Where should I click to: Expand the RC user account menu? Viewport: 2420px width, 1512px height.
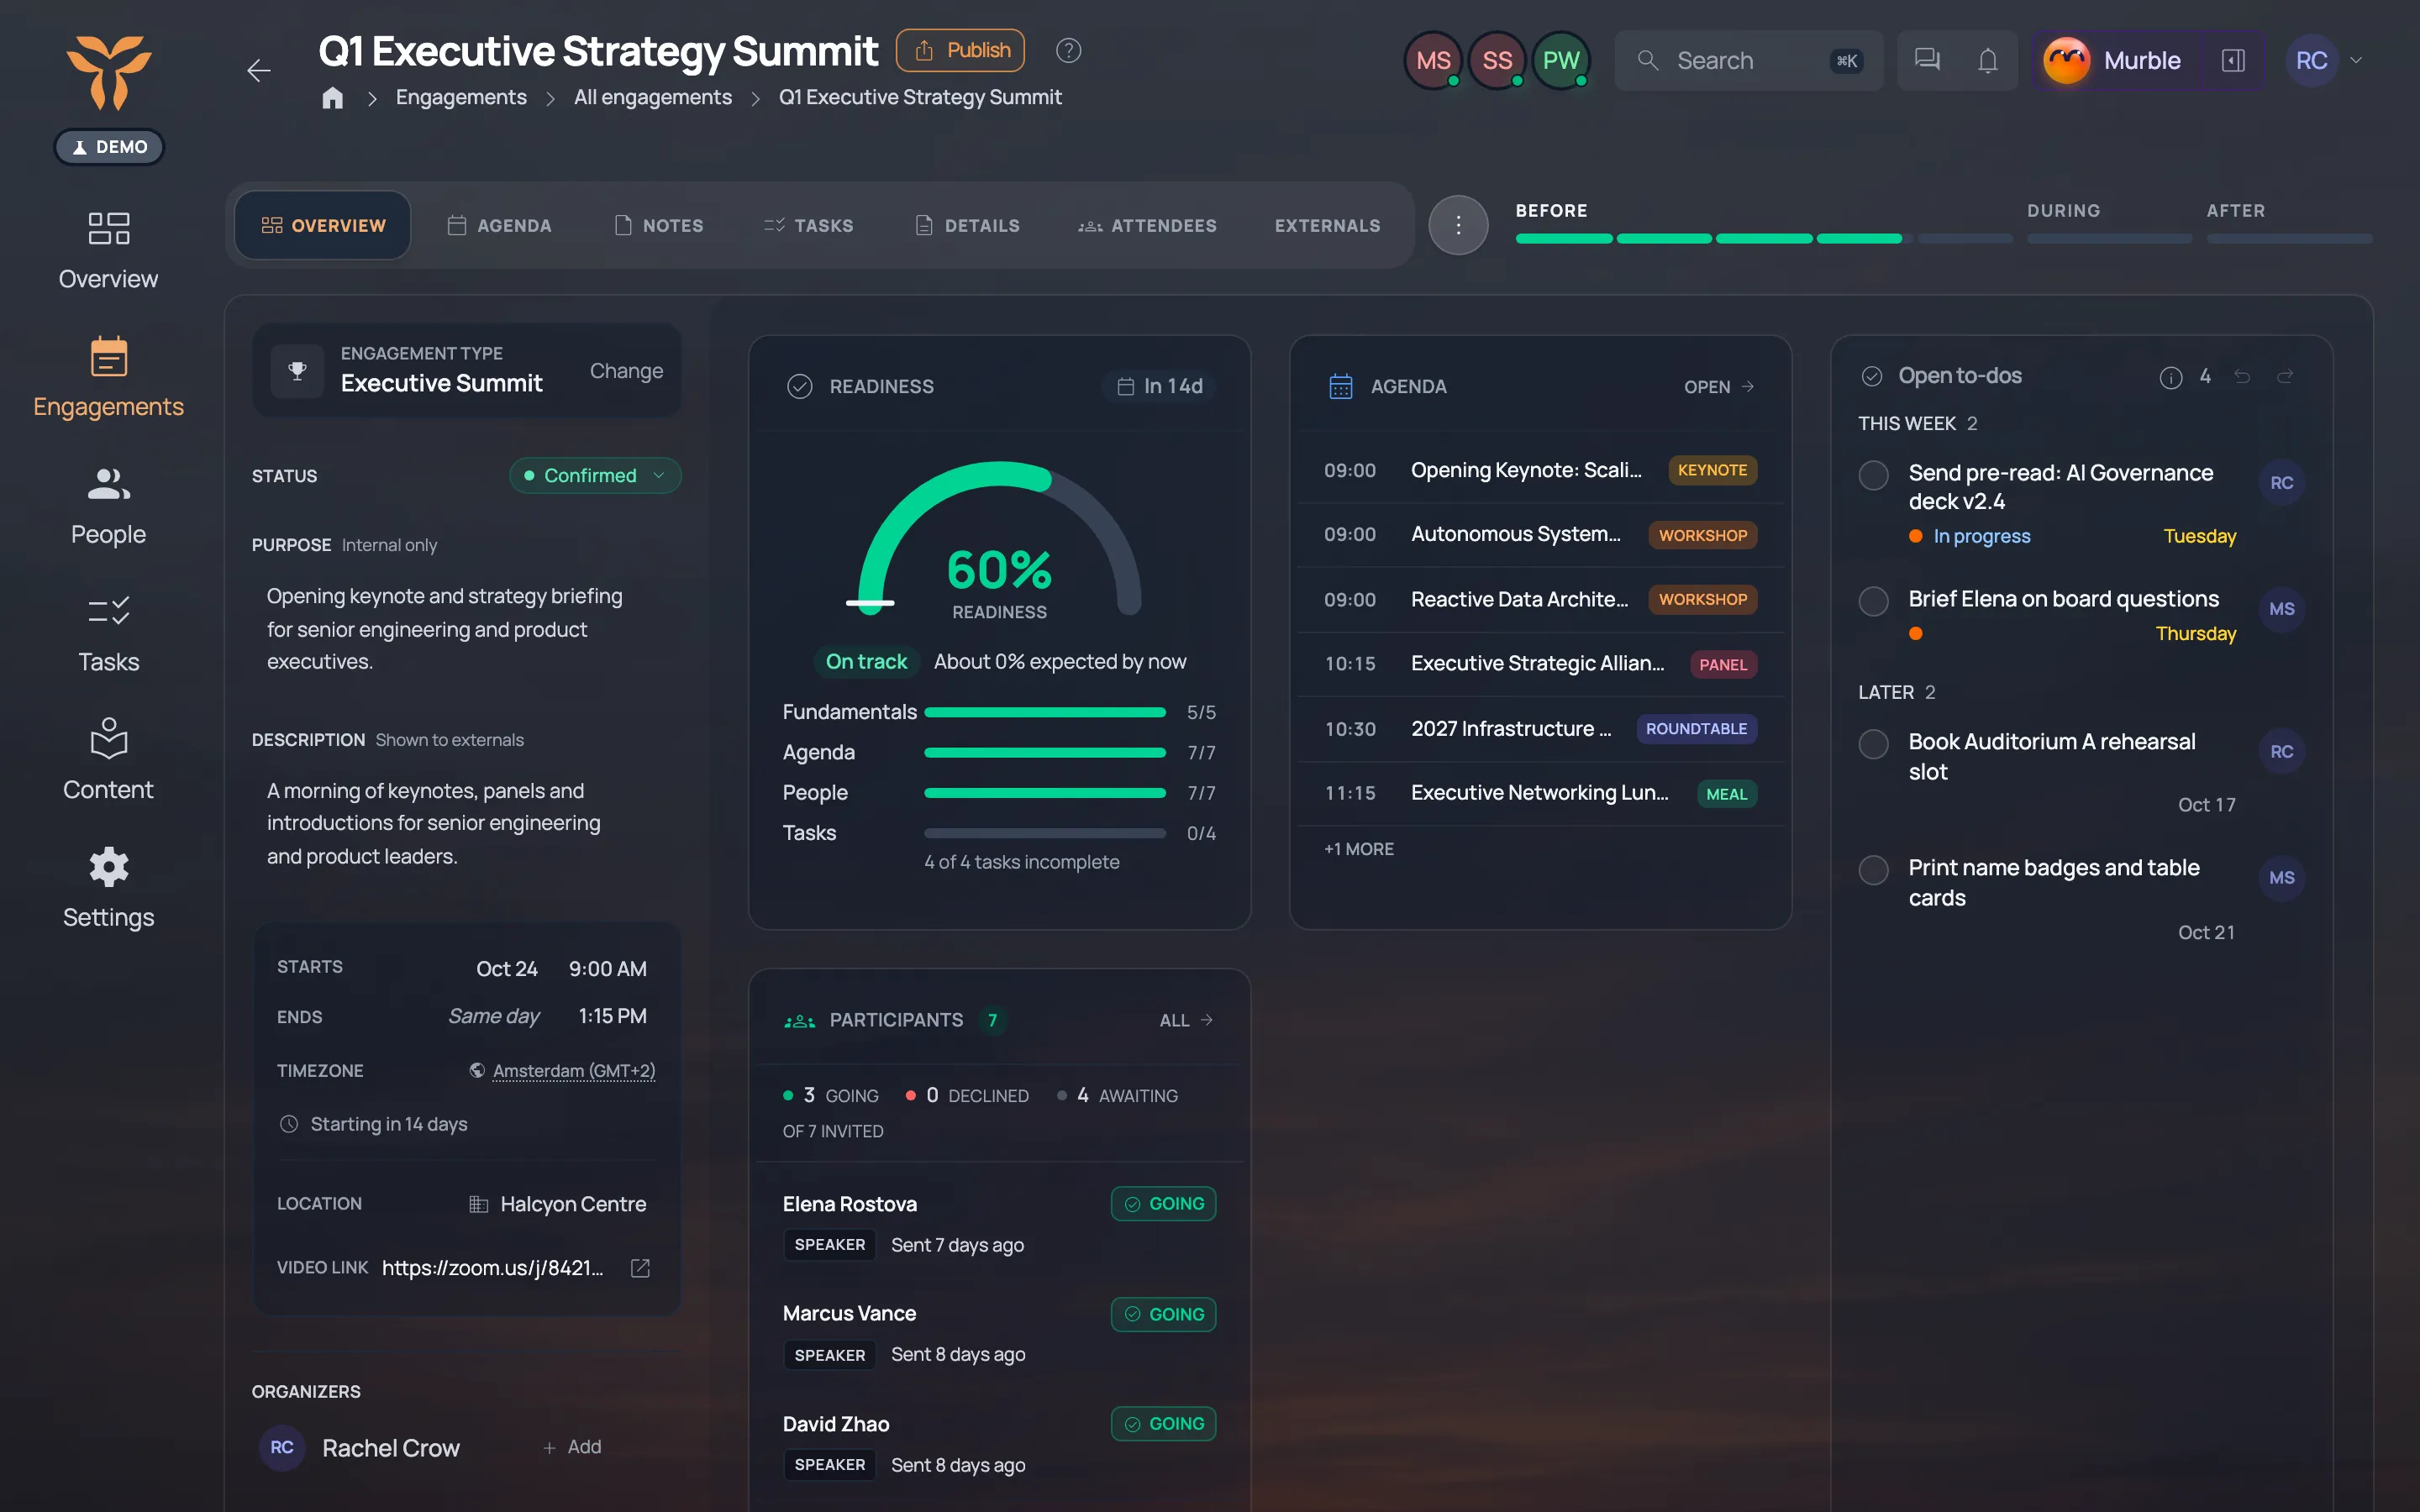click(x=2326, y=60)
